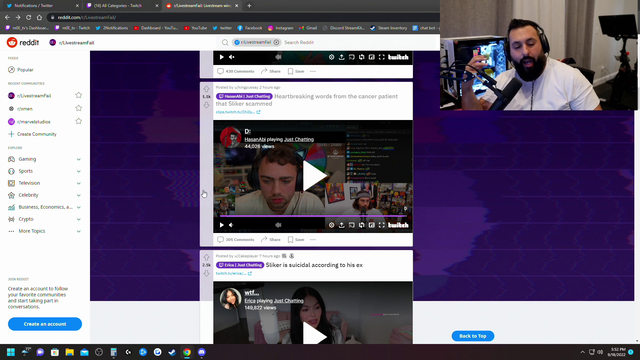This screenshot has width=640, height=360.
Task: Click the Reddit logo home icon
Action: click(x=12, y=42)
